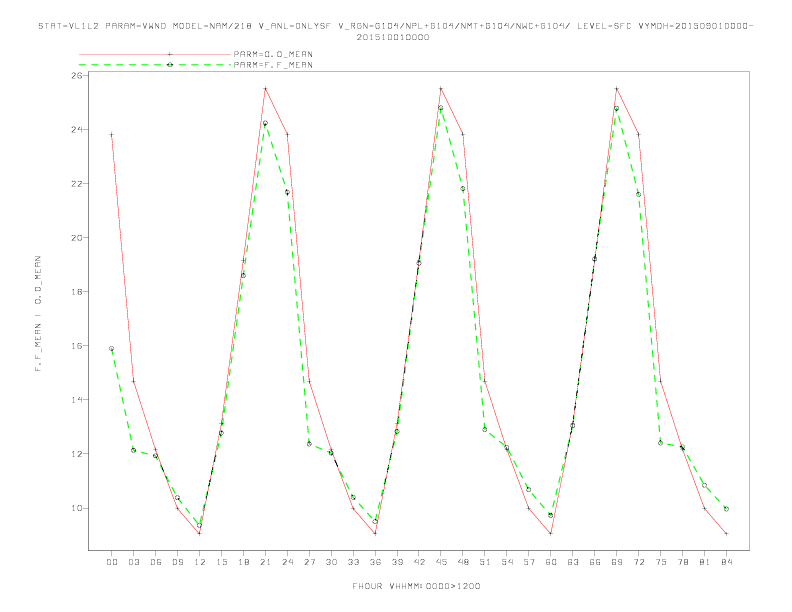792x612 pixels.
Task: Click the red plus data point at hour 00
Action: [x=112, y=135]
